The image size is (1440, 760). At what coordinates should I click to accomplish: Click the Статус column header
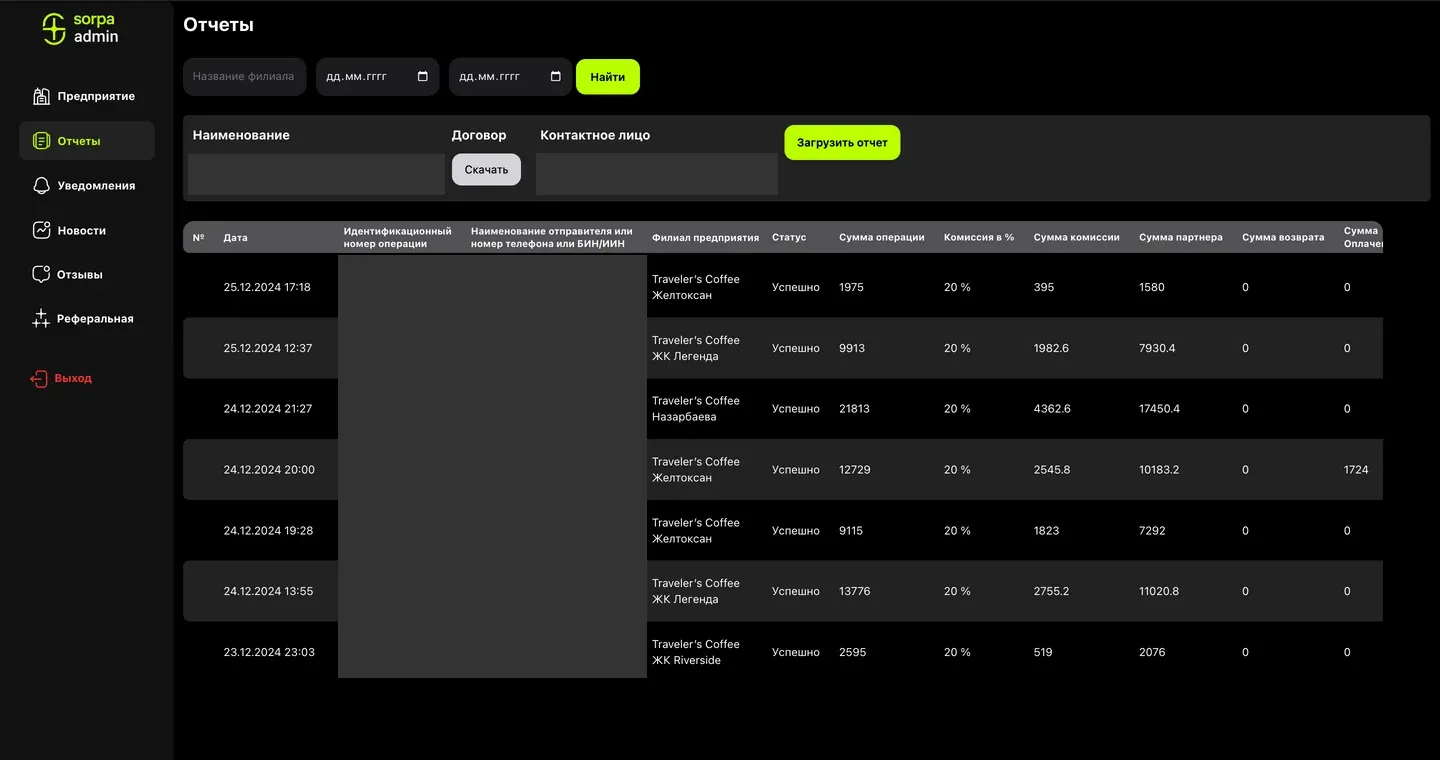point(789,238)
